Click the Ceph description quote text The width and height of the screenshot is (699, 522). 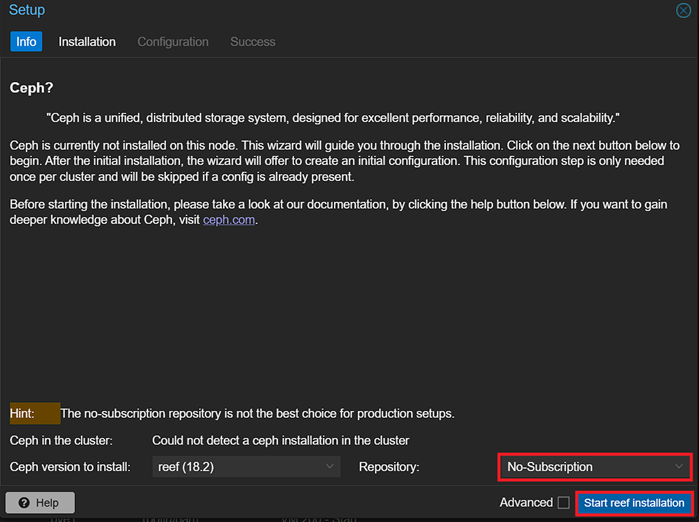coord(333,117)
